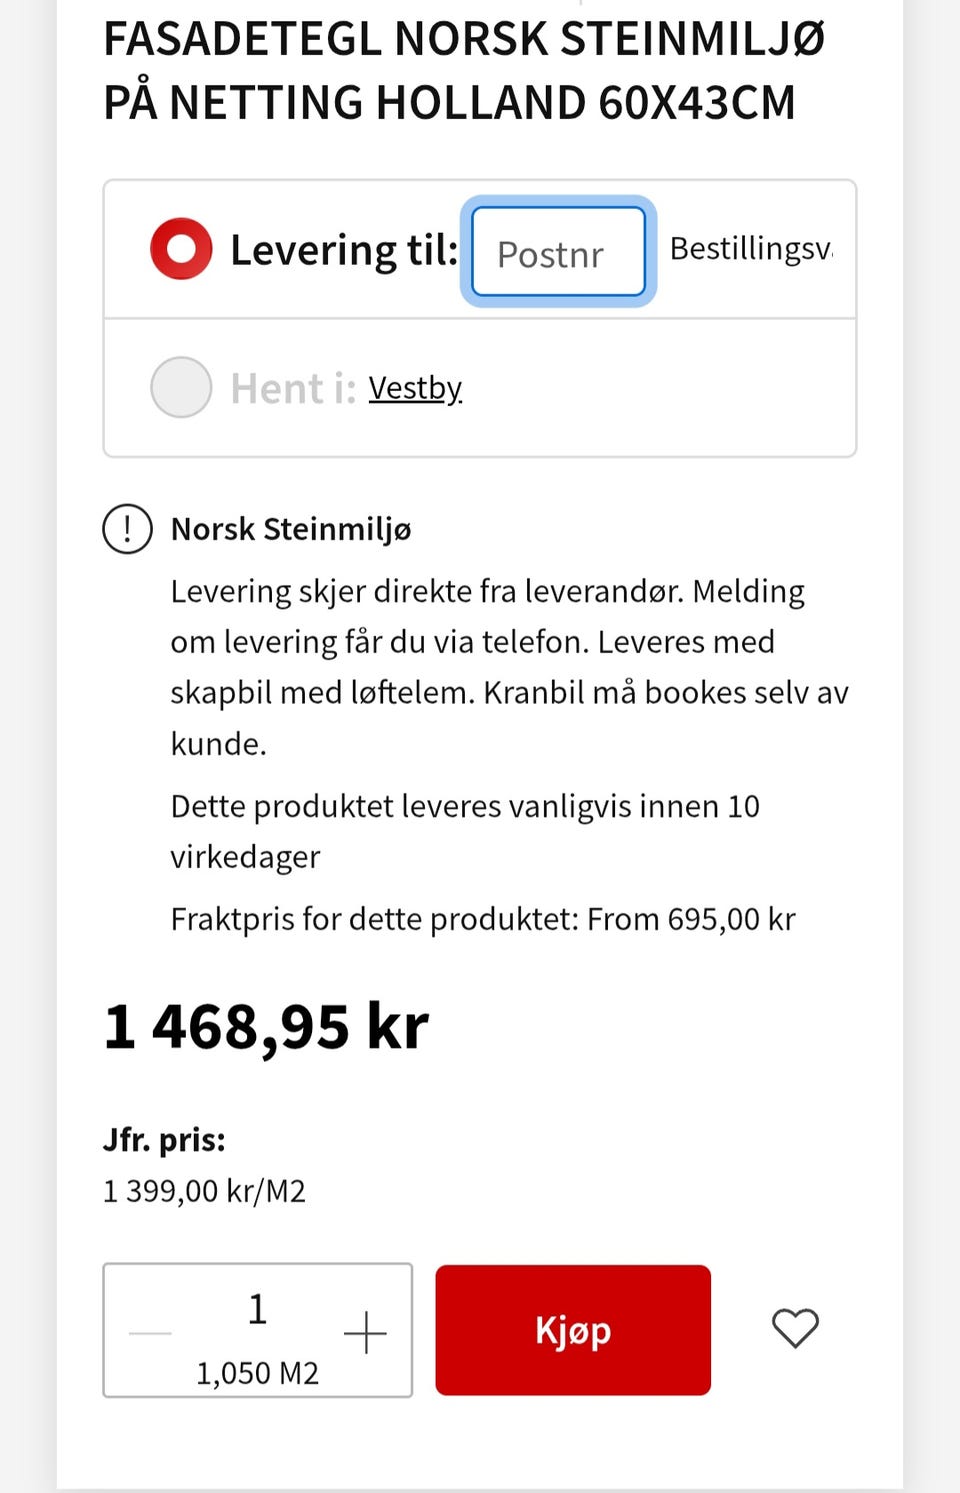Select the Hent i radio option
This screenshot has width=960, height=1493.
[181, 387]
